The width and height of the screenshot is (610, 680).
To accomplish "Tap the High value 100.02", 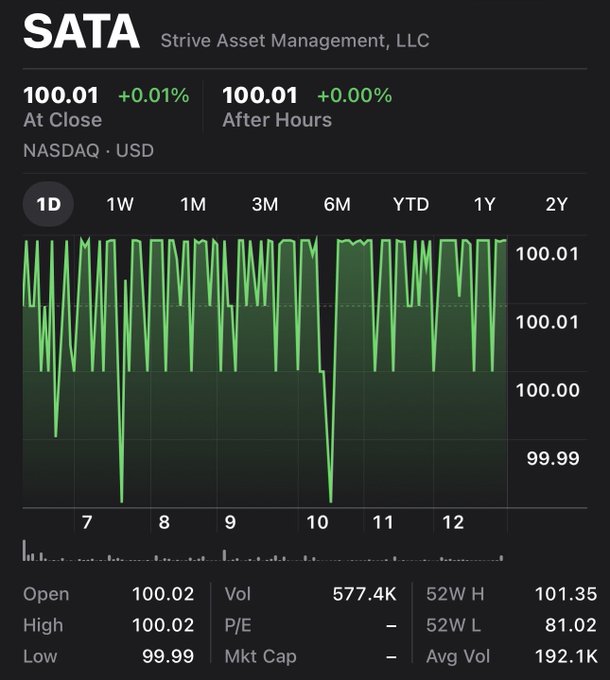I will 163,625.
